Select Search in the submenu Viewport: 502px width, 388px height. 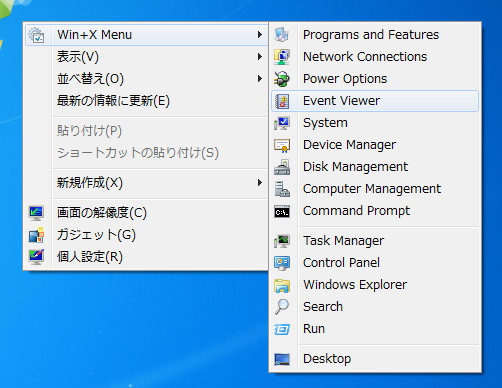point(375,307)
